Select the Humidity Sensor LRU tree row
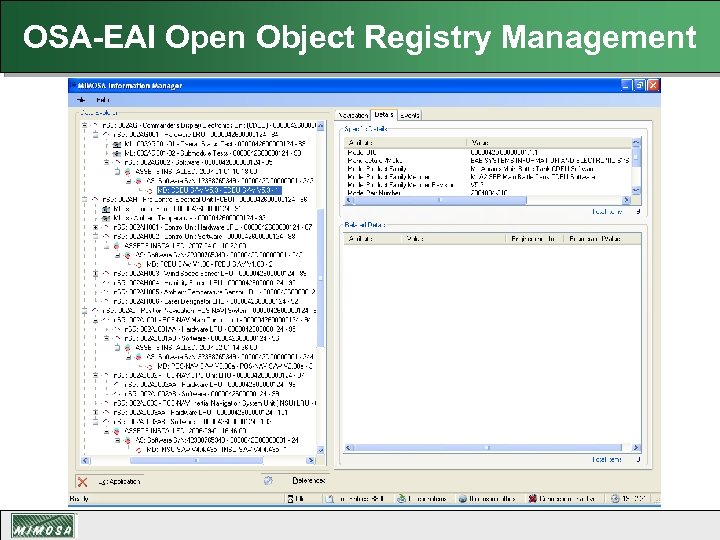The image size is (720, 540). click(204, 283)
